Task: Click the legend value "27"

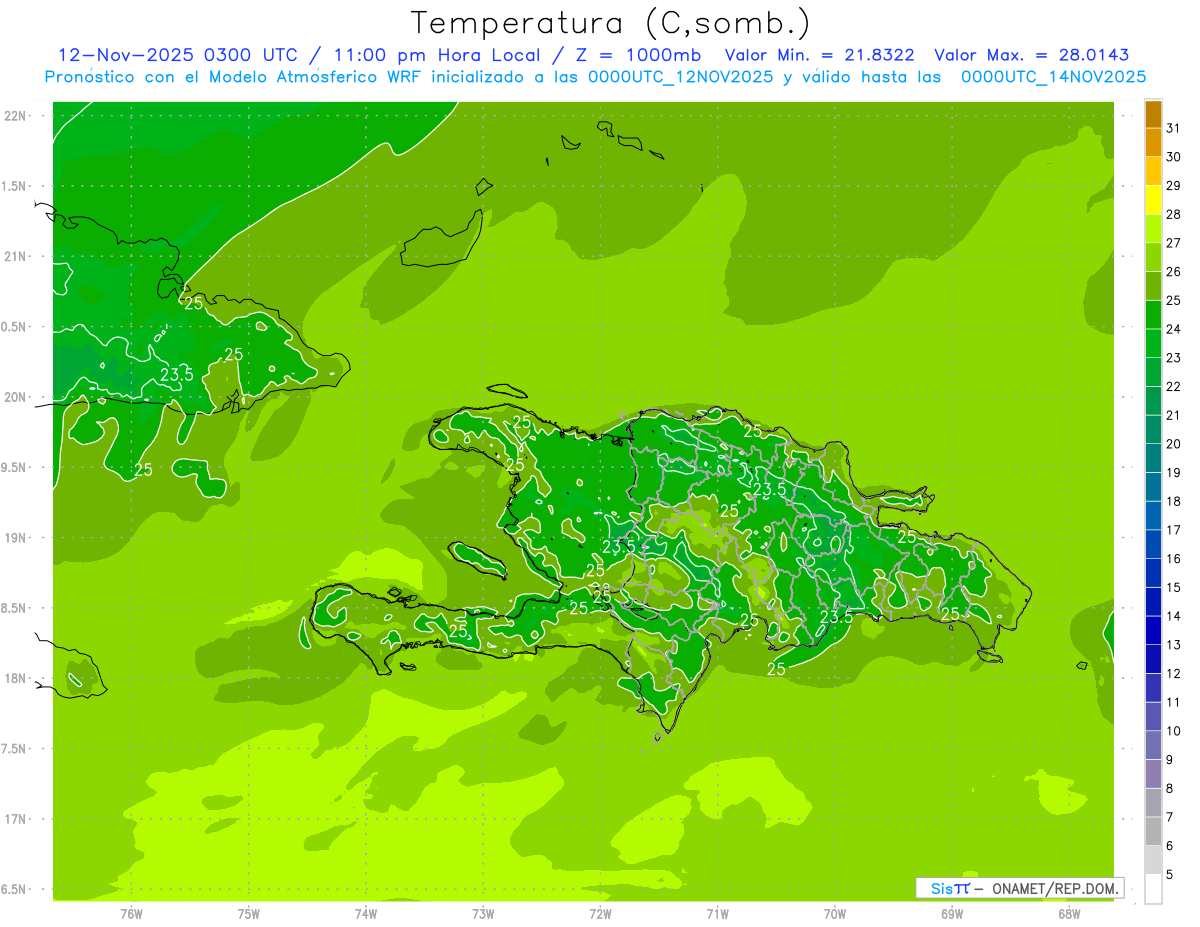Action: pos(1174,243)
